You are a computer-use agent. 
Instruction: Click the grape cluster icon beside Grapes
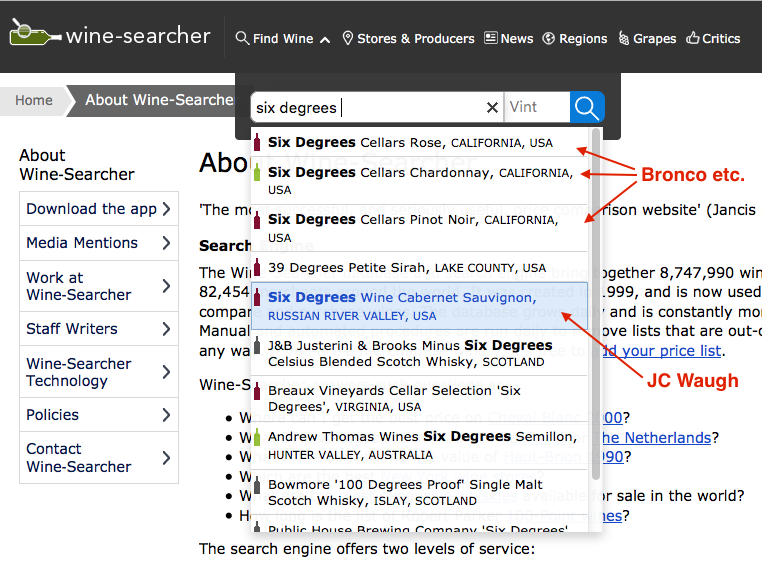click(x=623, y=38)
